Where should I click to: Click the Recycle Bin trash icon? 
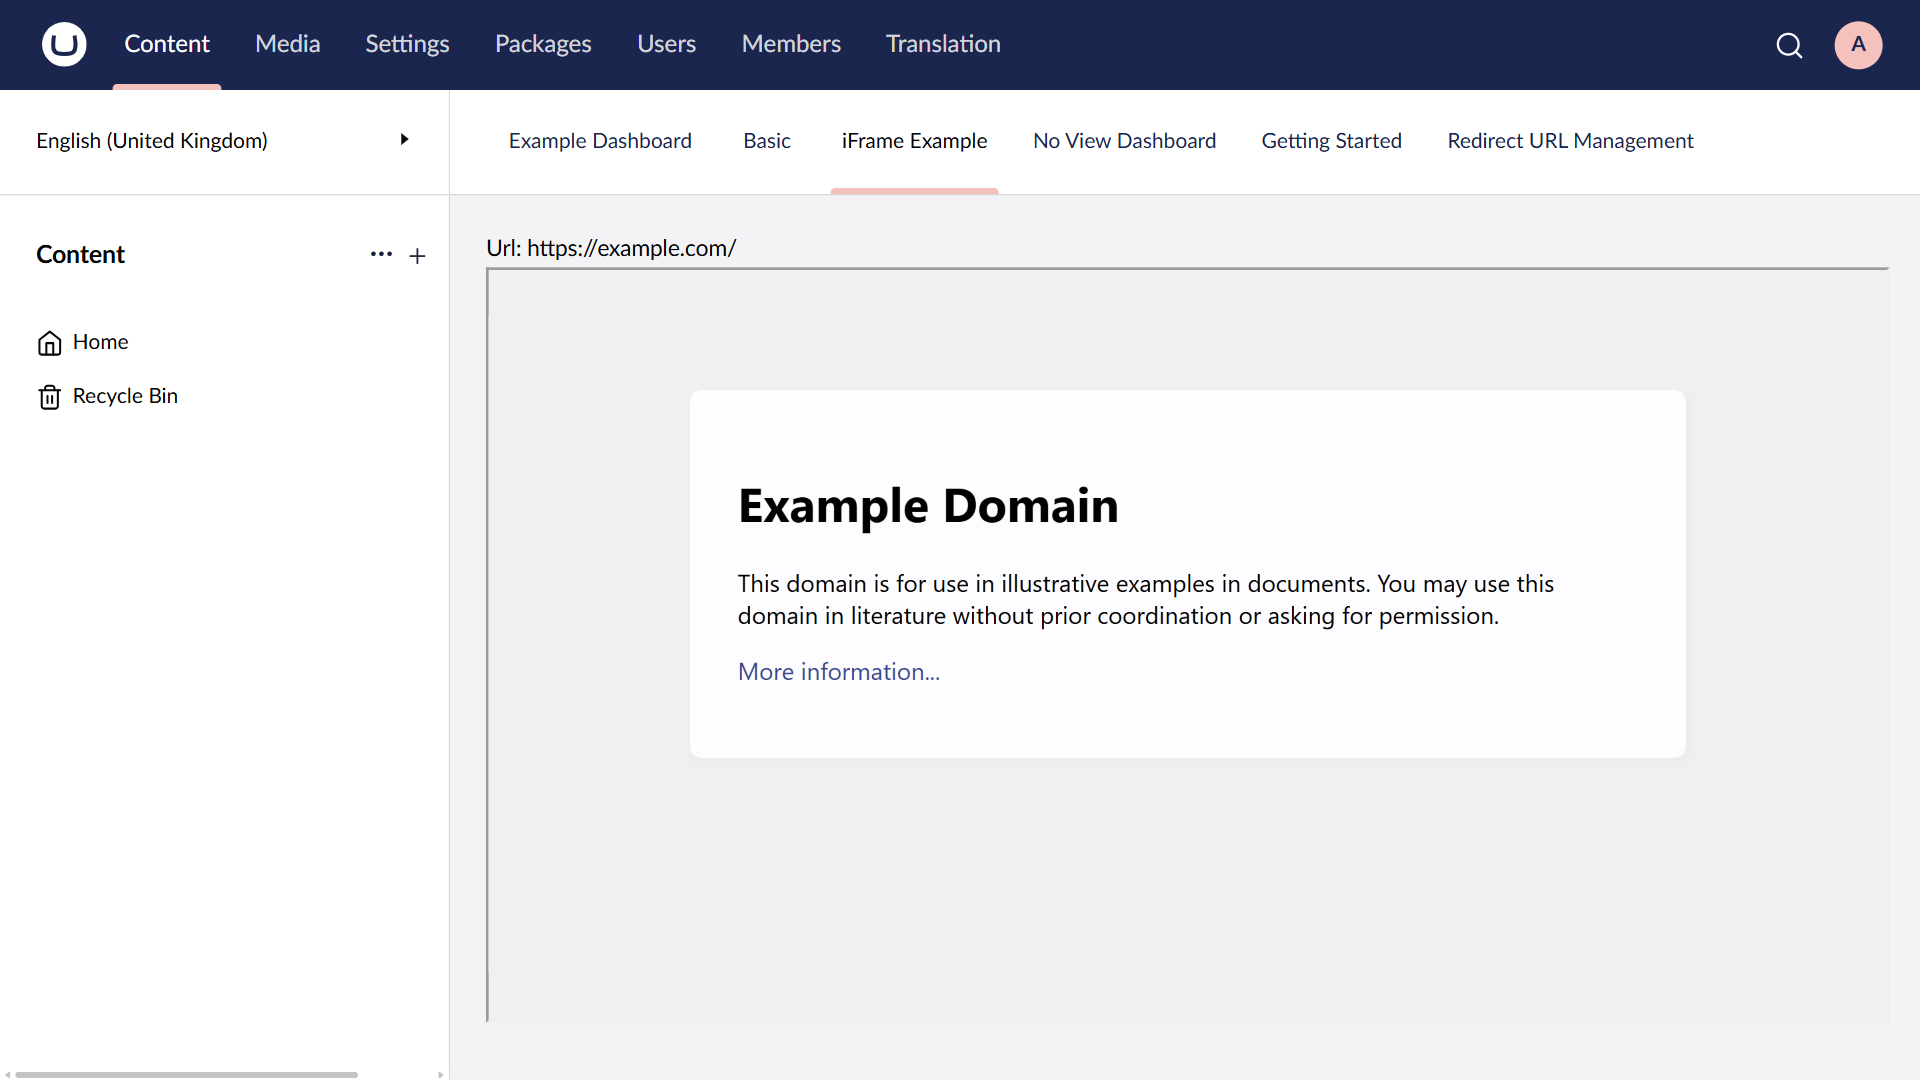click(x=49, y=396)
